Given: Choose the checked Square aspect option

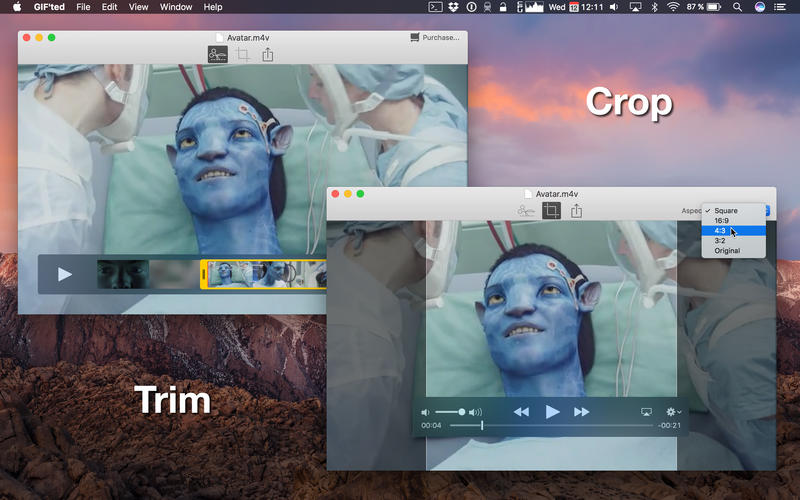Looking at the screenshot, I should pyautogui.click(x=726, y=211).
